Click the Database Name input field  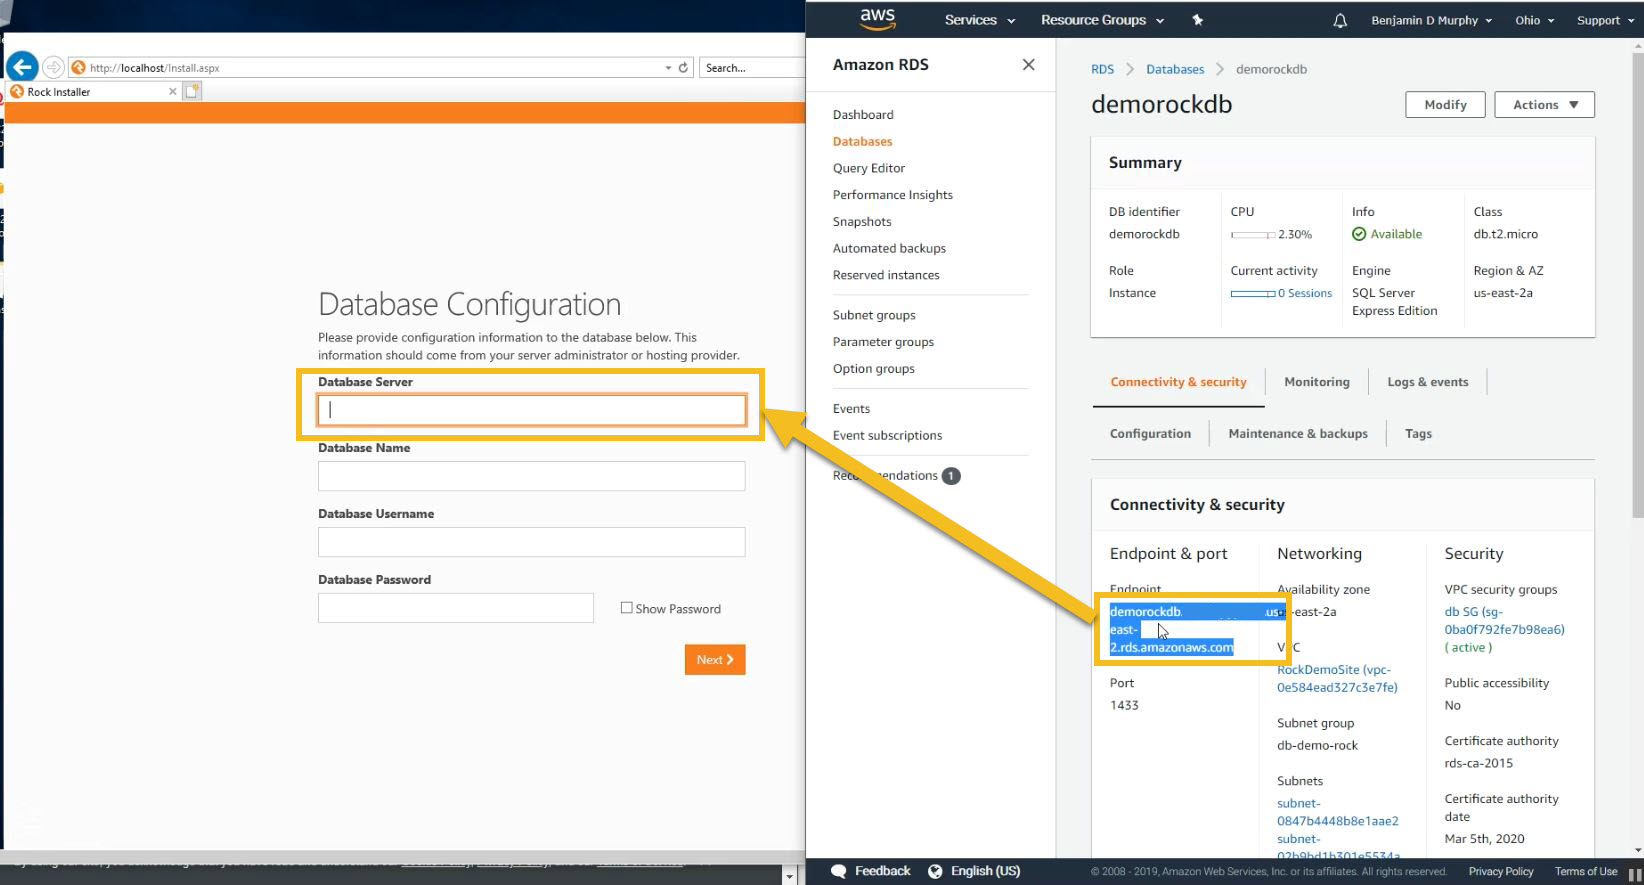(531, 476)
